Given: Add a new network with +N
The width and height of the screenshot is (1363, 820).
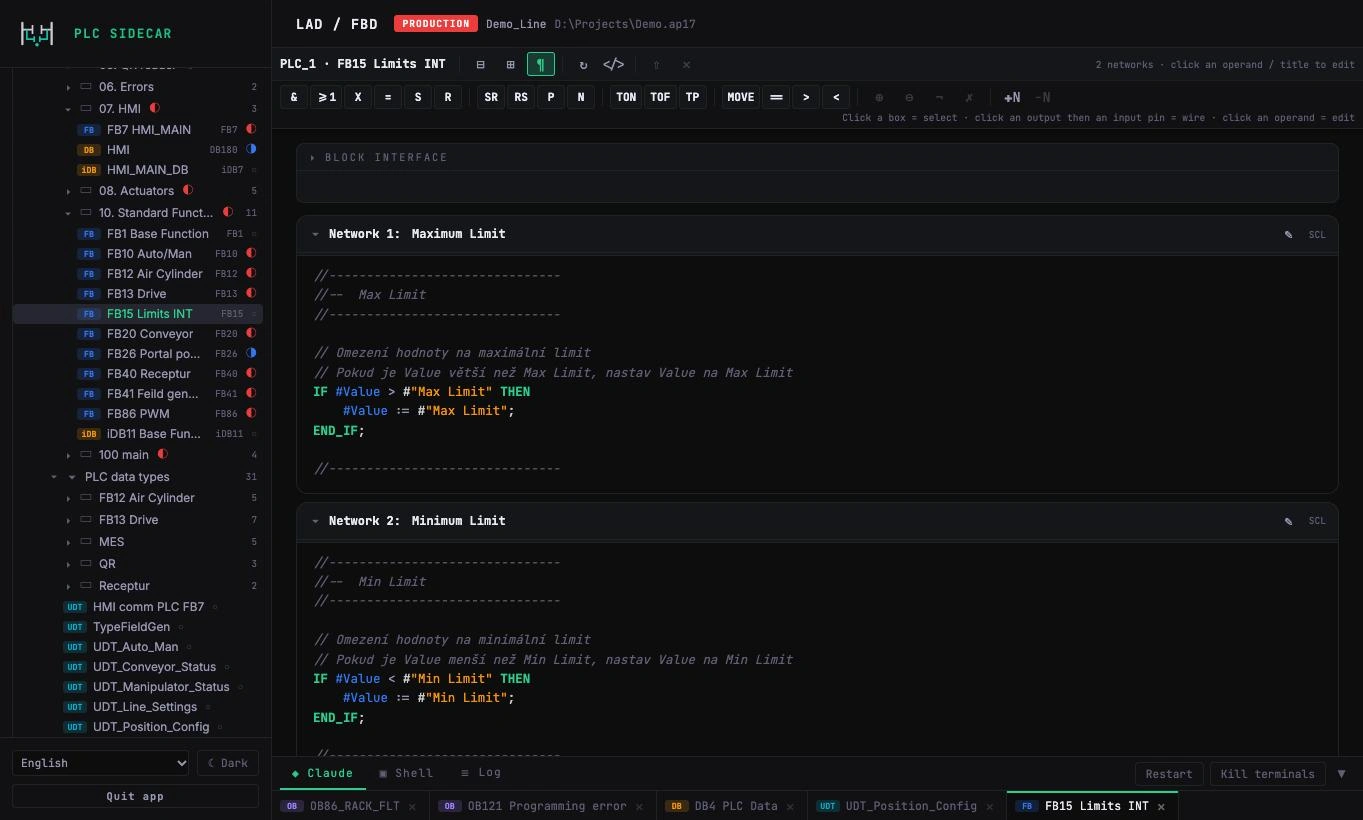Looking at the screenshot, I should click(x=1012, y=97).
